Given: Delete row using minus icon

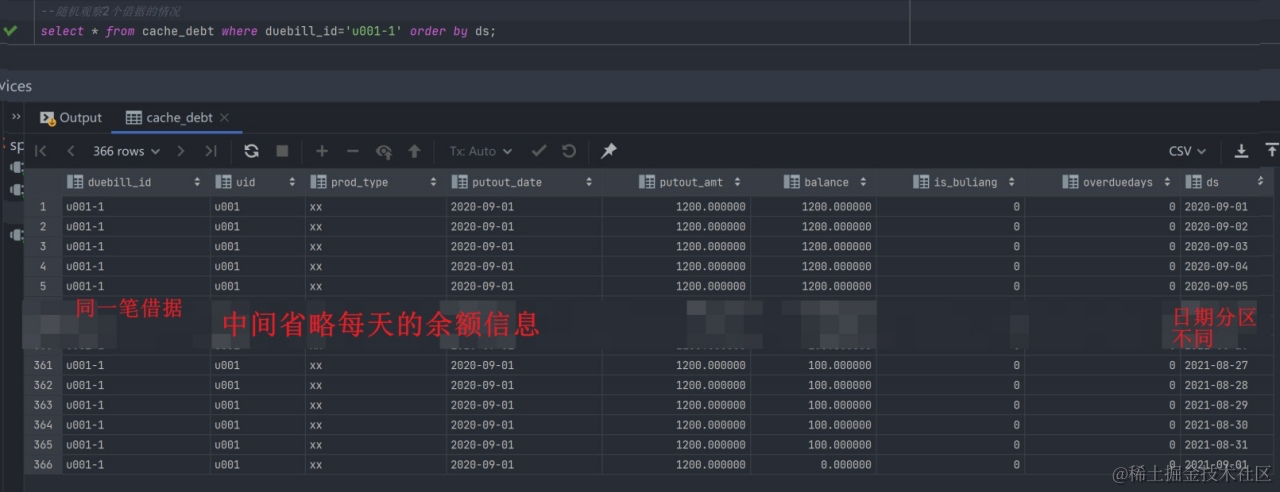Looking at the screenshot, I should [353, 151].
